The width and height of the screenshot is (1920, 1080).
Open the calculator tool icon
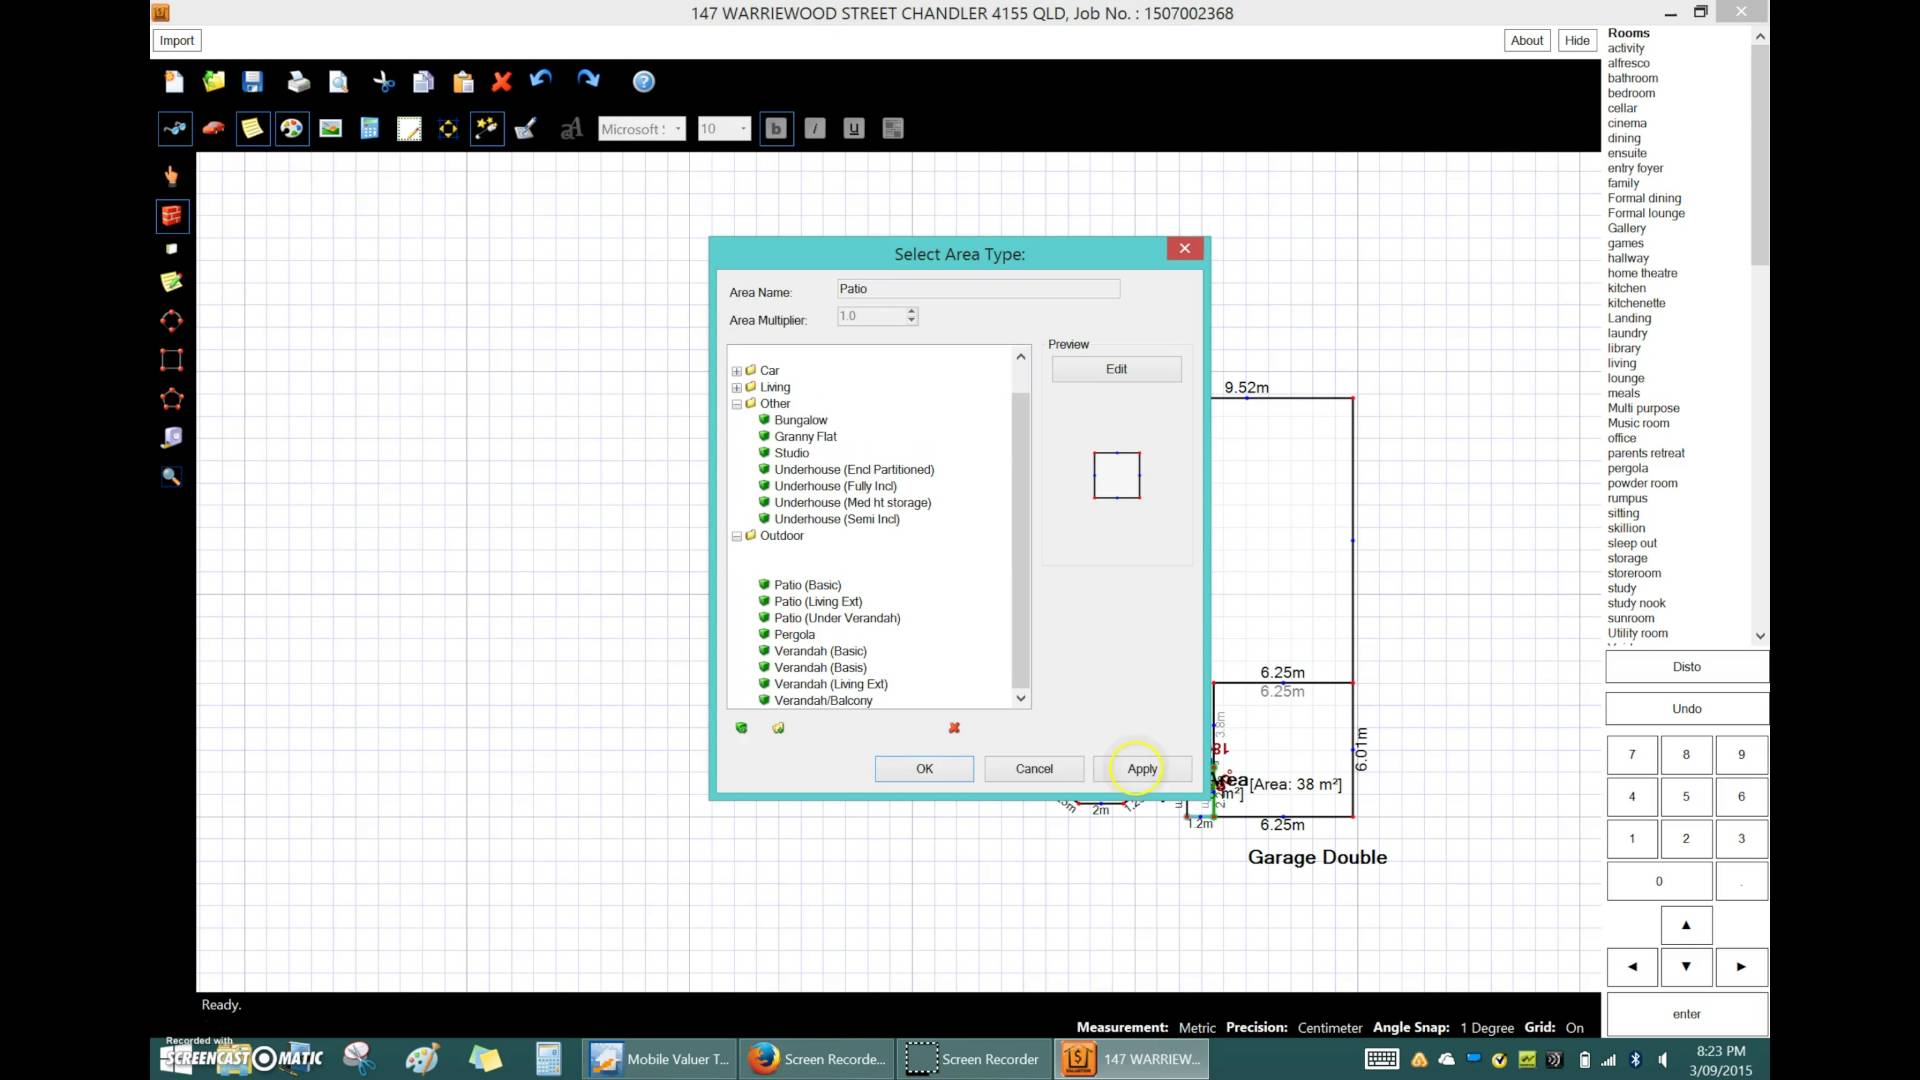click(370, 129)
